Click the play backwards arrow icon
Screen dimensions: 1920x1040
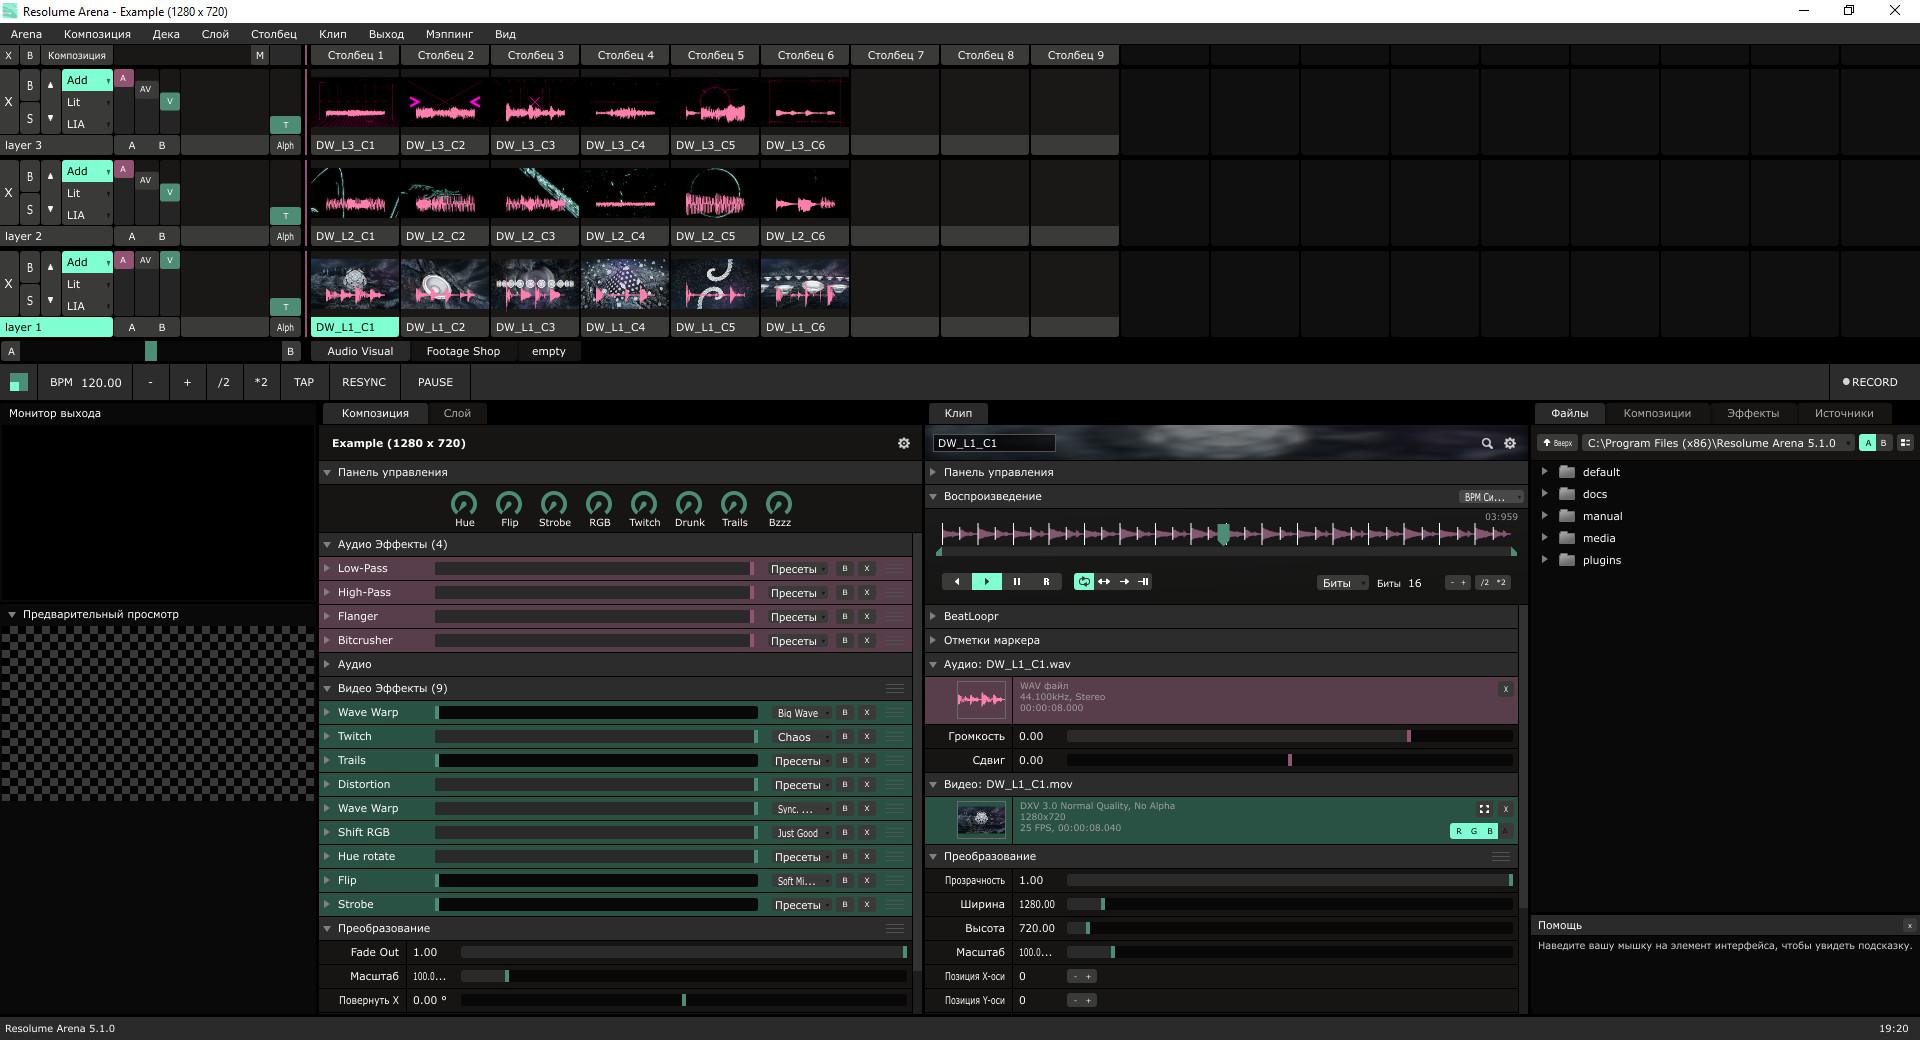(957, 582)
